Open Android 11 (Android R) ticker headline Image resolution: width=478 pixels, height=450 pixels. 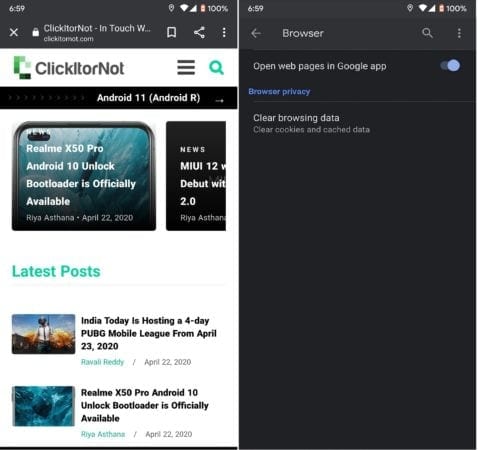point(148,98)
